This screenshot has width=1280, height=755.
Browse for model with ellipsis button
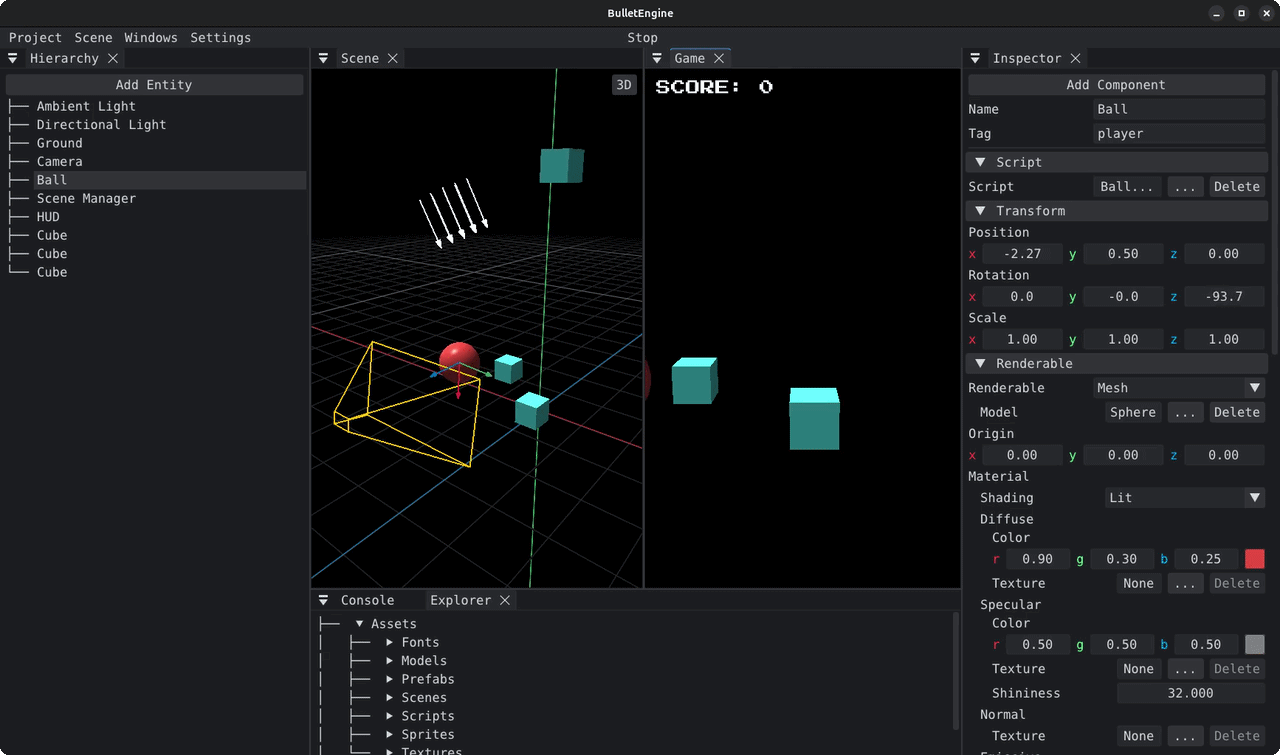click(x=1186, y=412)
